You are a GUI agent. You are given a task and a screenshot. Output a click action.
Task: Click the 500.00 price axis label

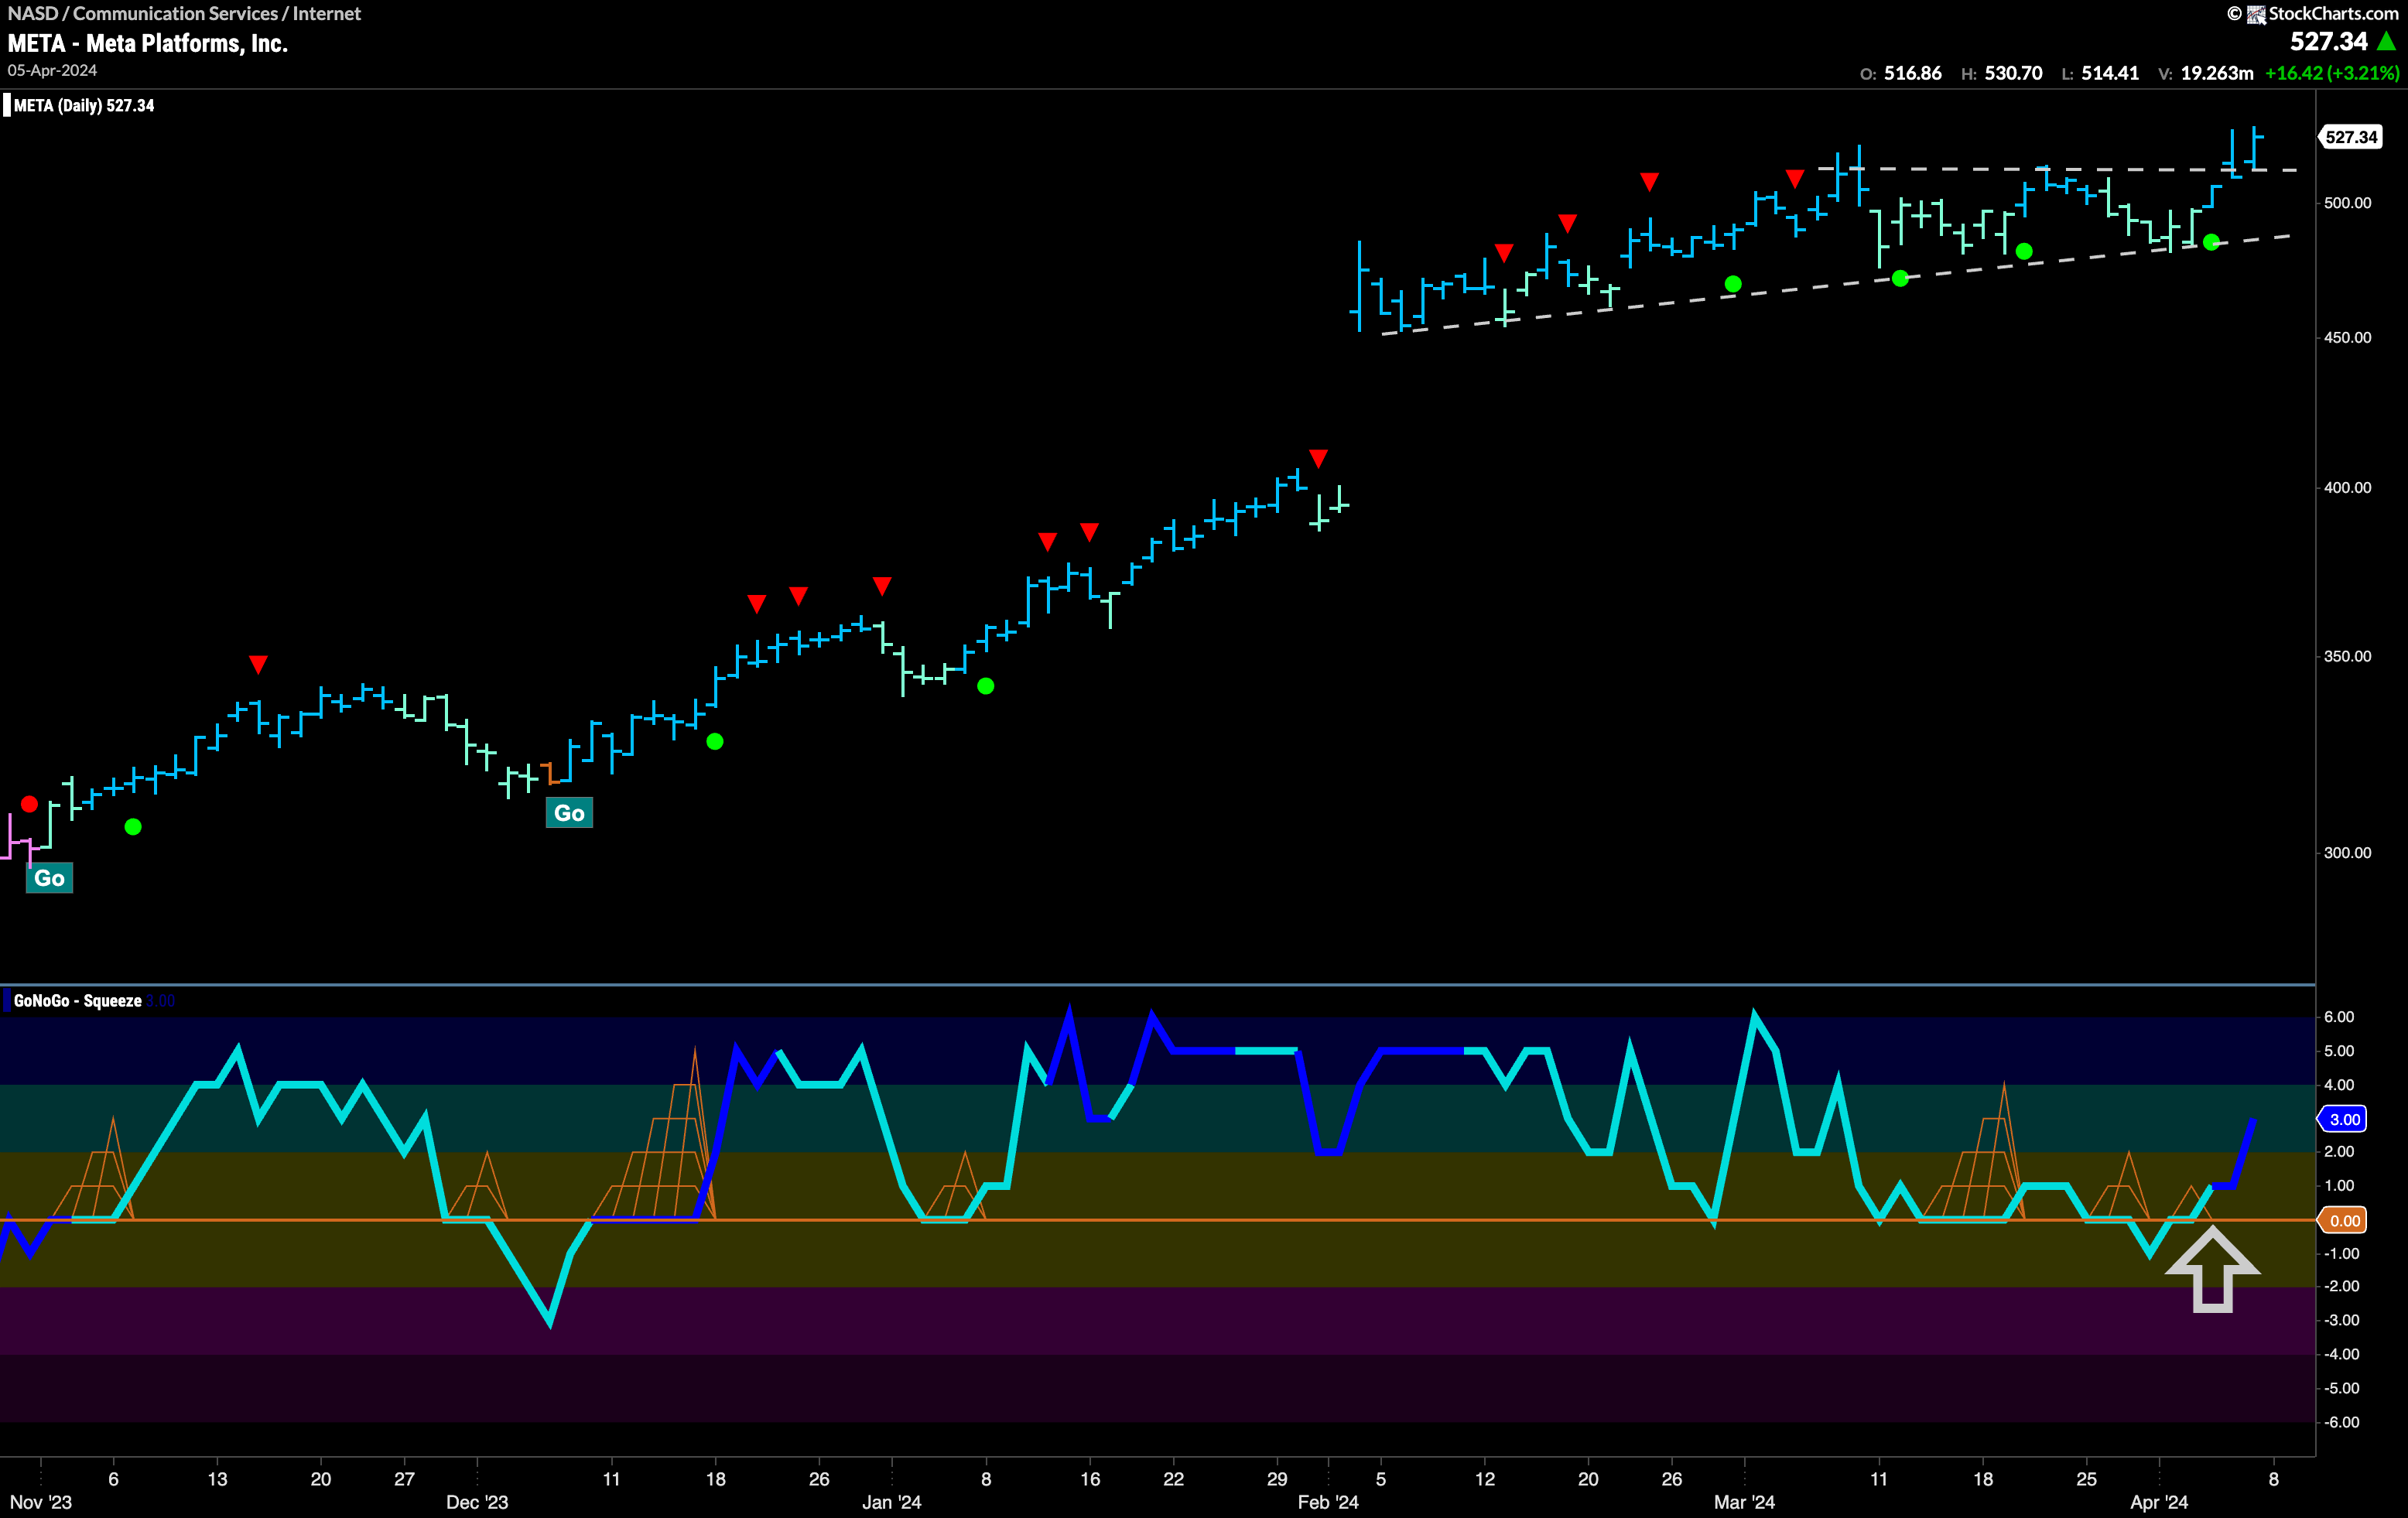pos(2347,203)
